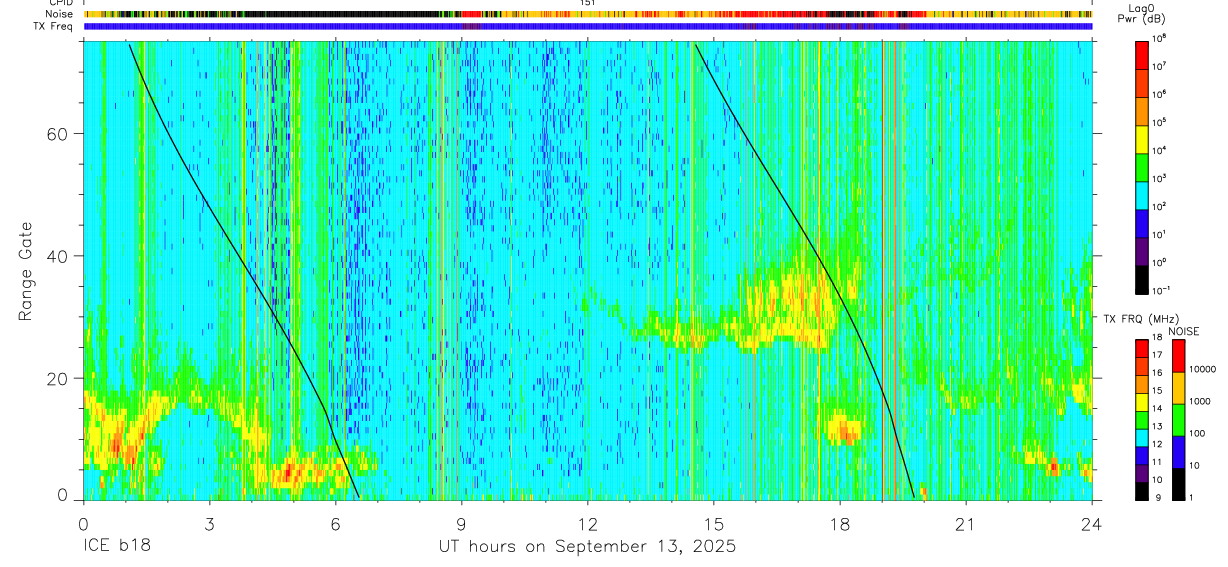Pick the black bottom segment of the Lag0 Pwr colorbar
This screenshot has width=1228, height=567.
[x=1142, y=278]
